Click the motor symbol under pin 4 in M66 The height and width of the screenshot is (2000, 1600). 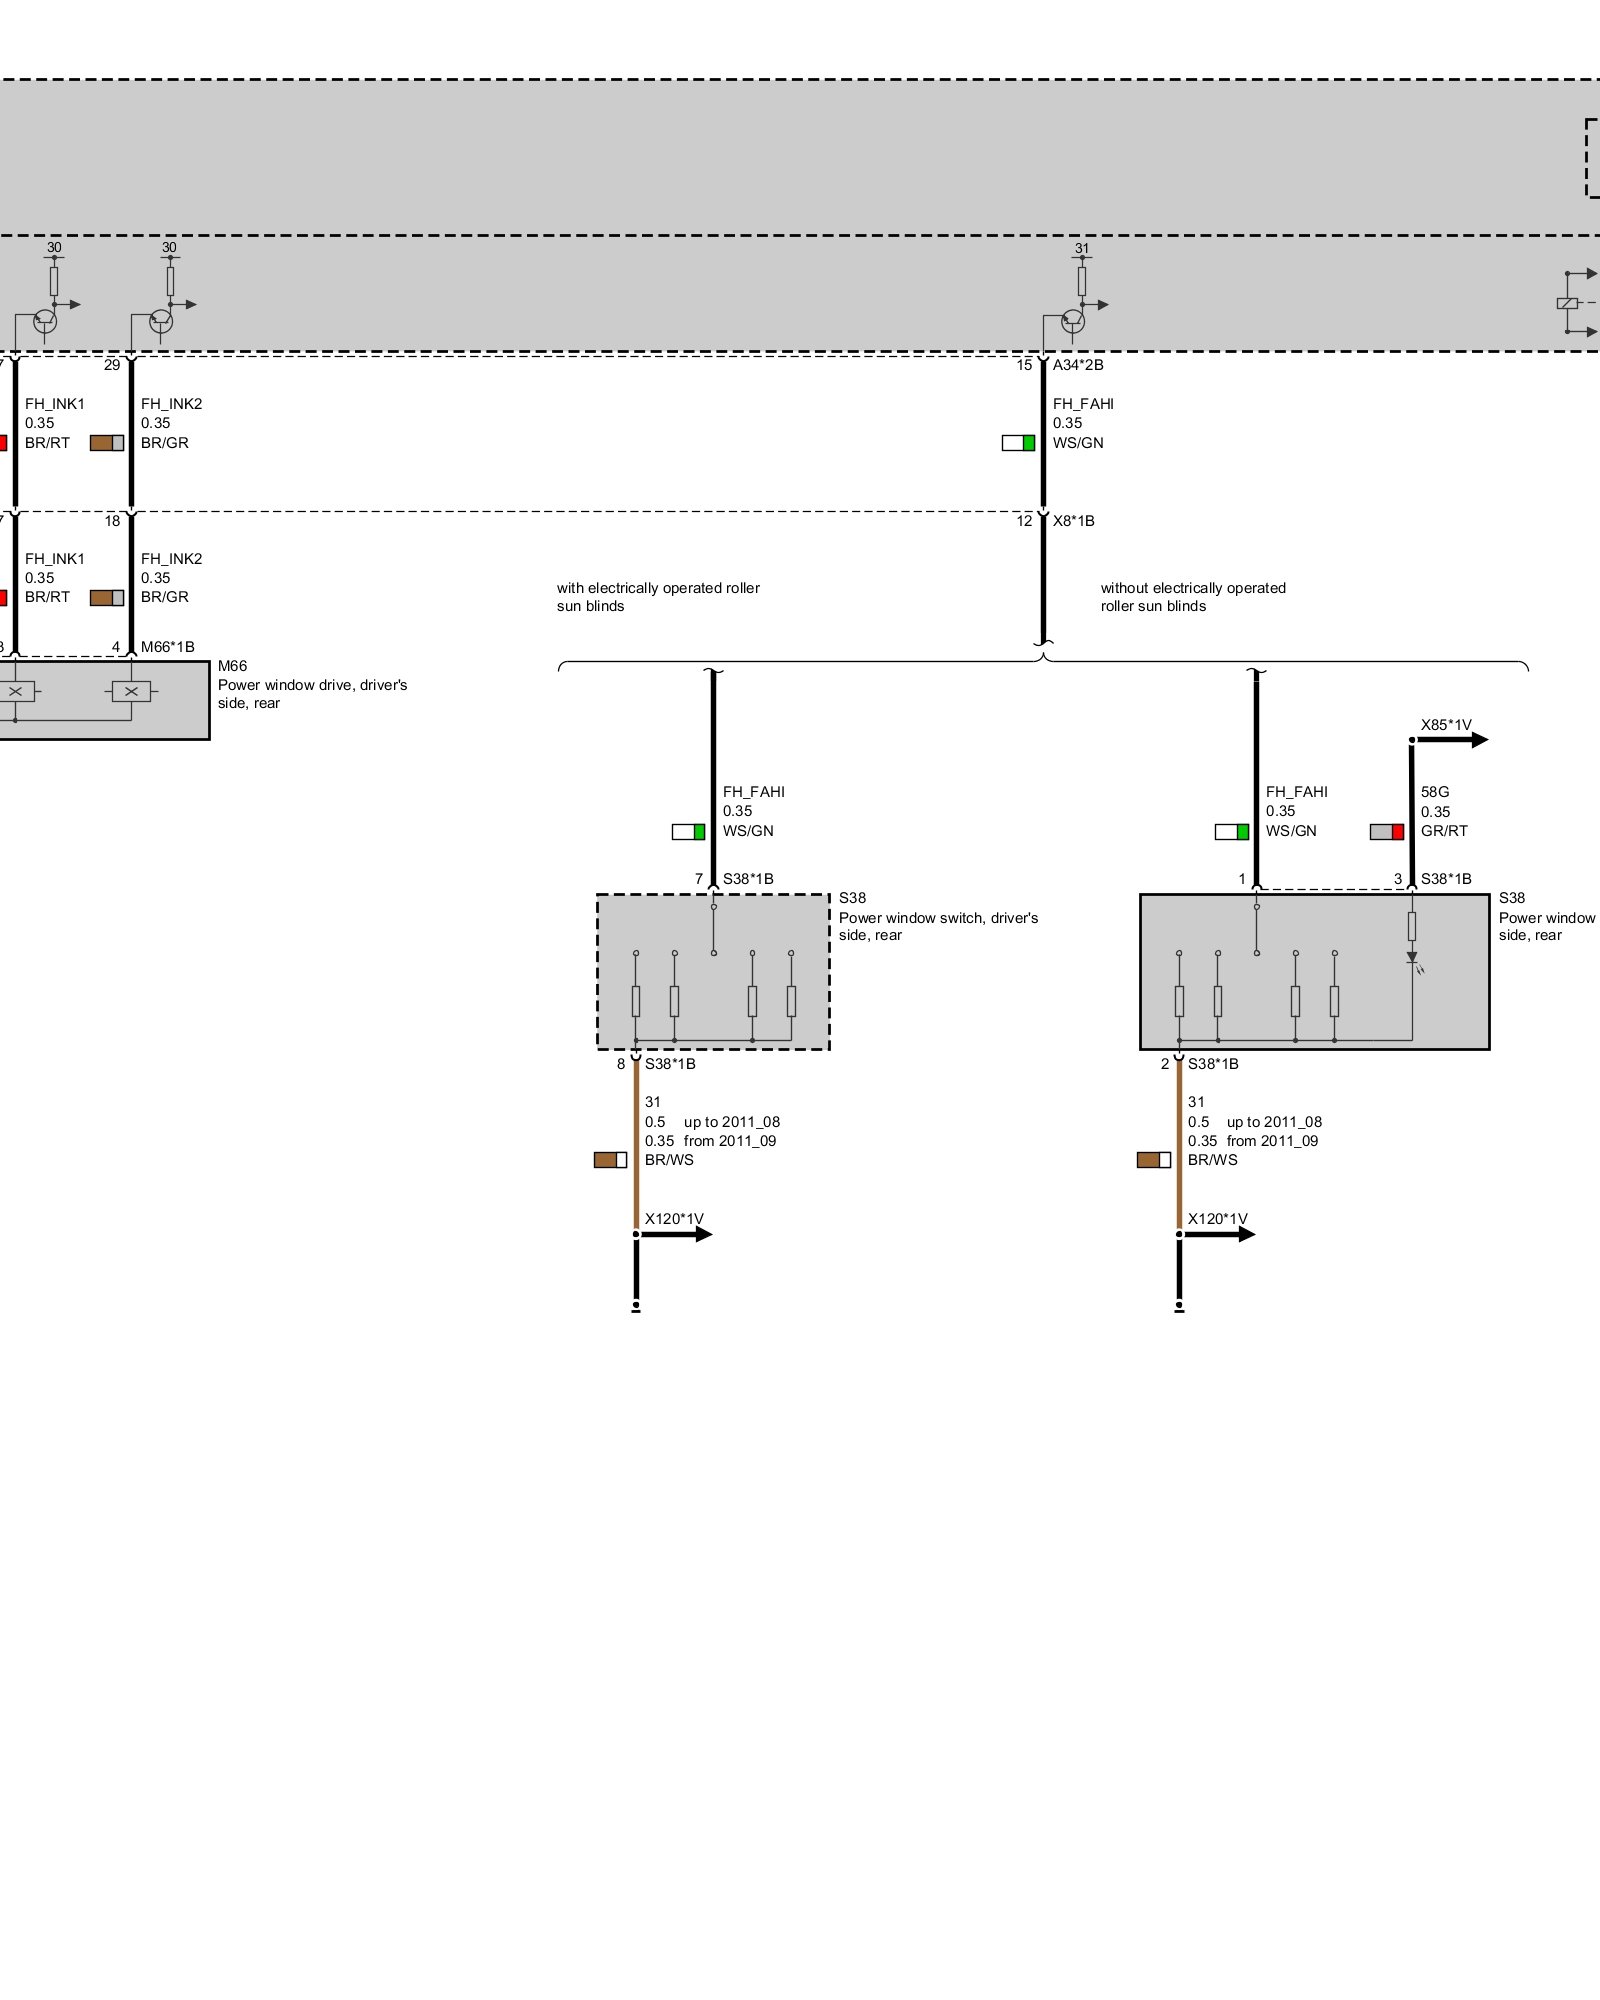coord(131,691)
